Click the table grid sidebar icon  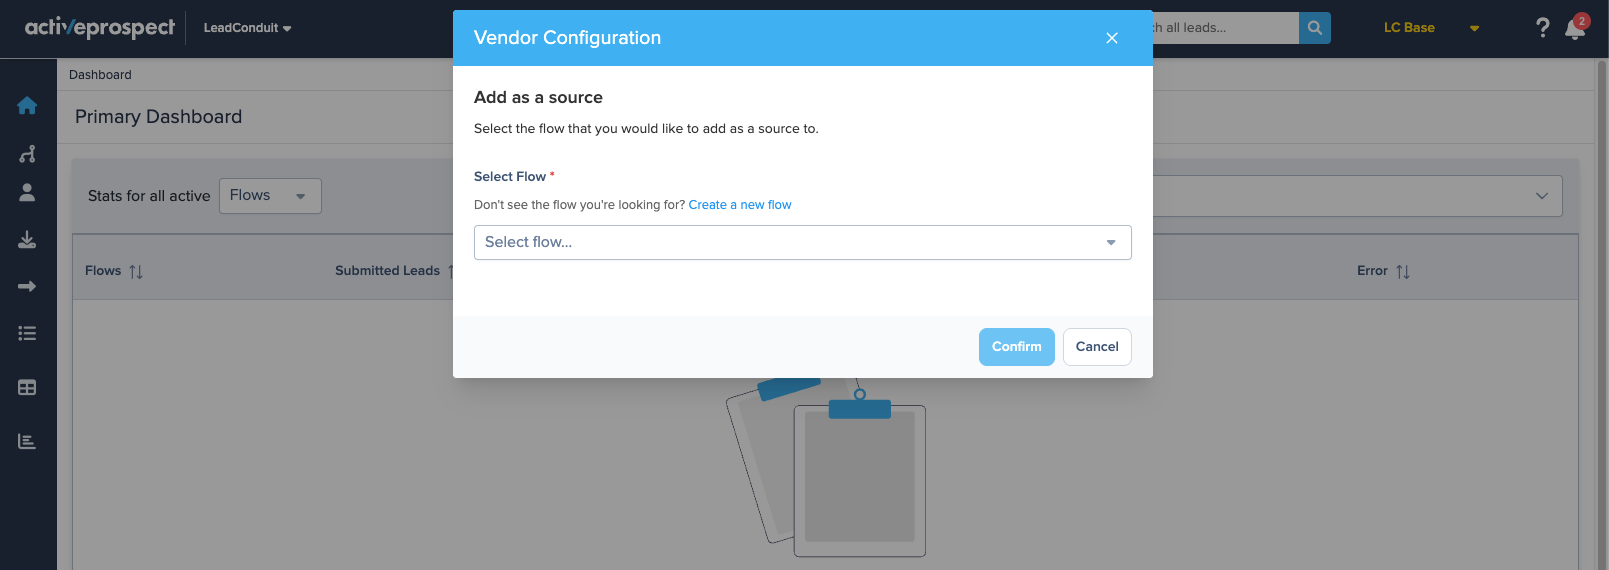pos(27,387)
